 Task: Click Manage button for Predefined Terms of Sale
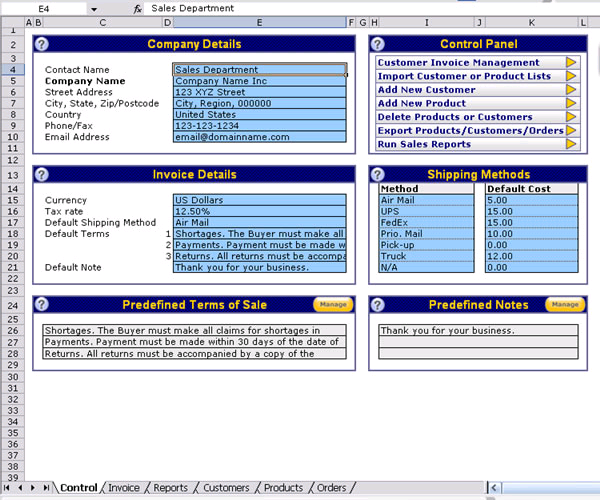point(332,304)
